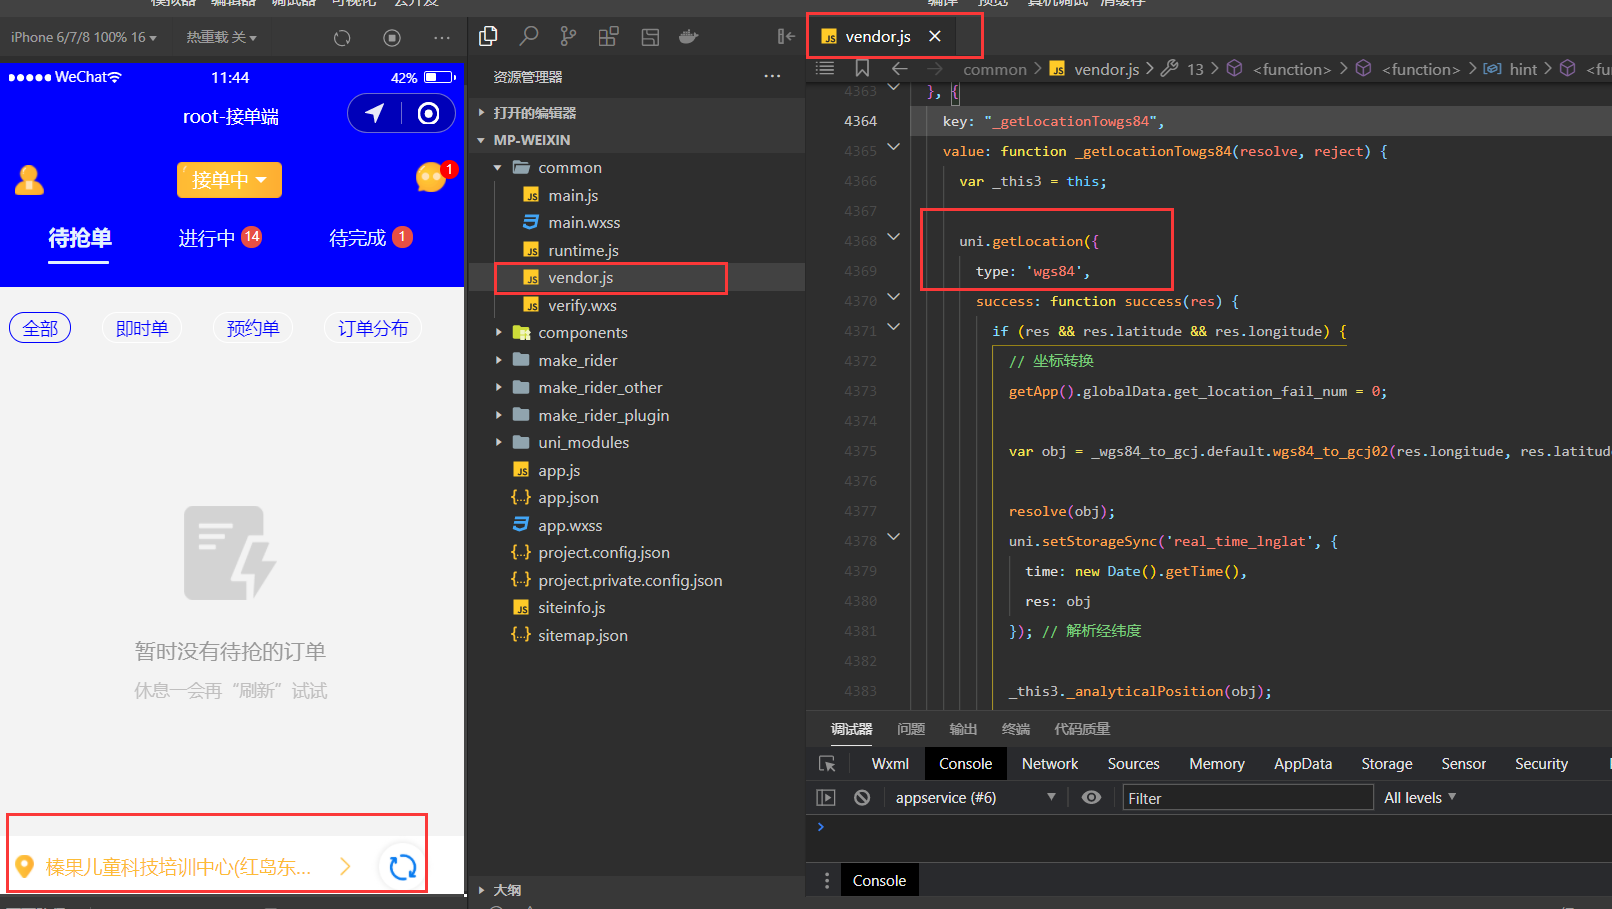Click the simulator refresh icon
The width and height of the screenshot is (1612, 909).
[342, 38]
